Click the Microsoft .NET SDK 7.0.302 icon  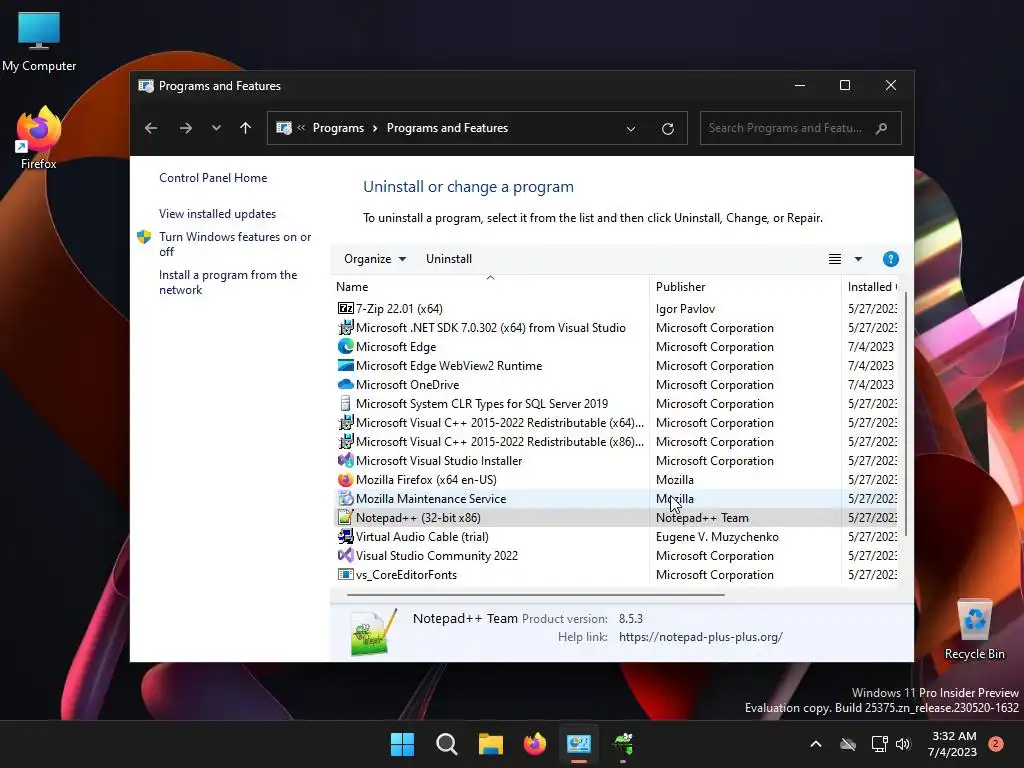[345, 327]
